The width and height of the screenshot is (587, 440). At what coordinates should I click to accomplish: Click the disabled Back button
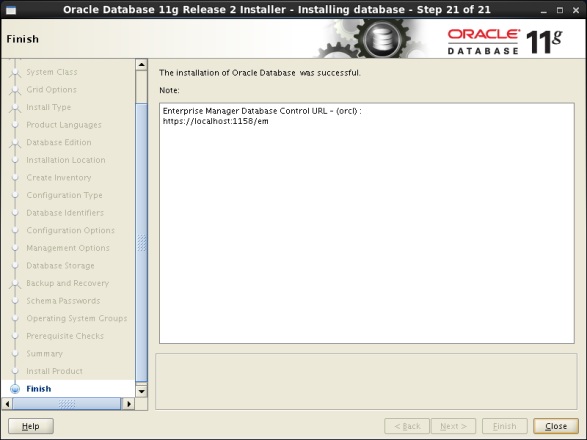click(x=407, y=426)
